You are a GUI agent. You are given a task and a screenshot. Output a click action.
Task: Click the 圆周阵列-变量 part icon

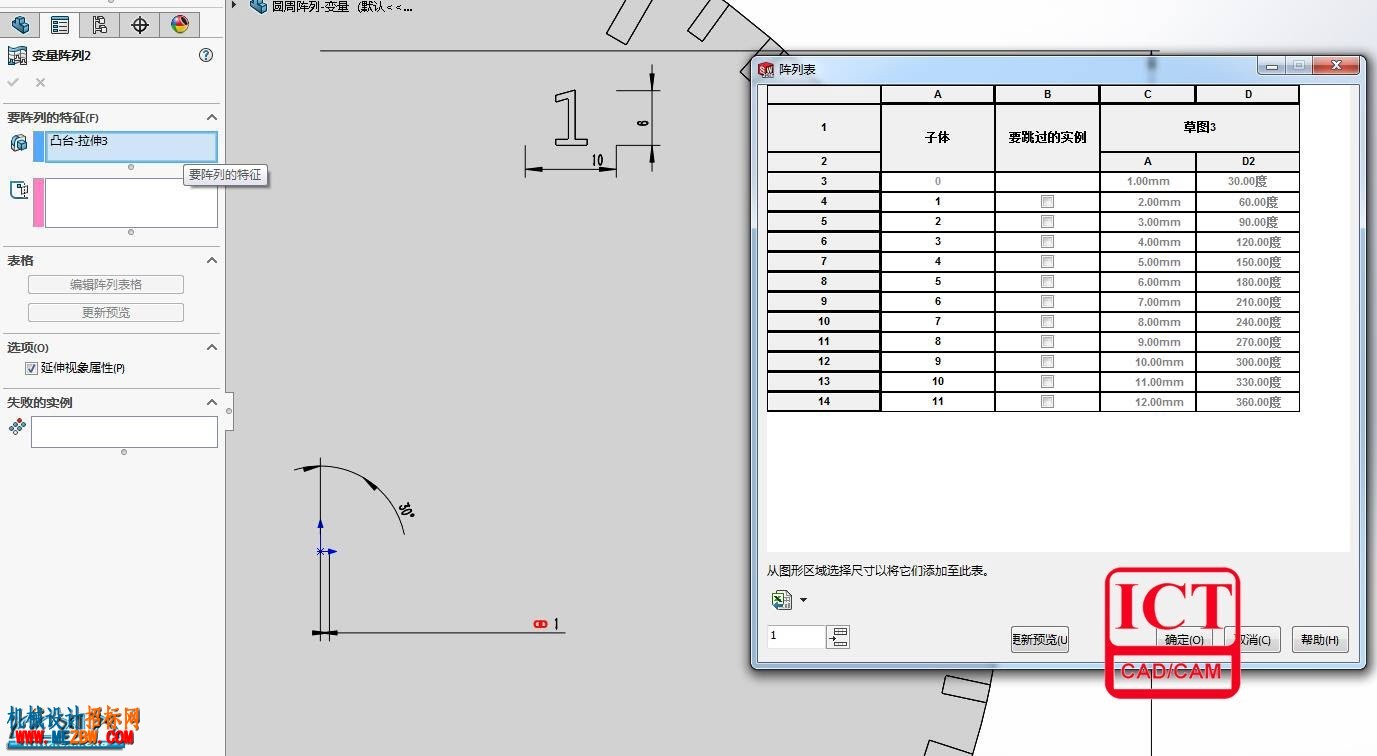click(x=259, y=6)
